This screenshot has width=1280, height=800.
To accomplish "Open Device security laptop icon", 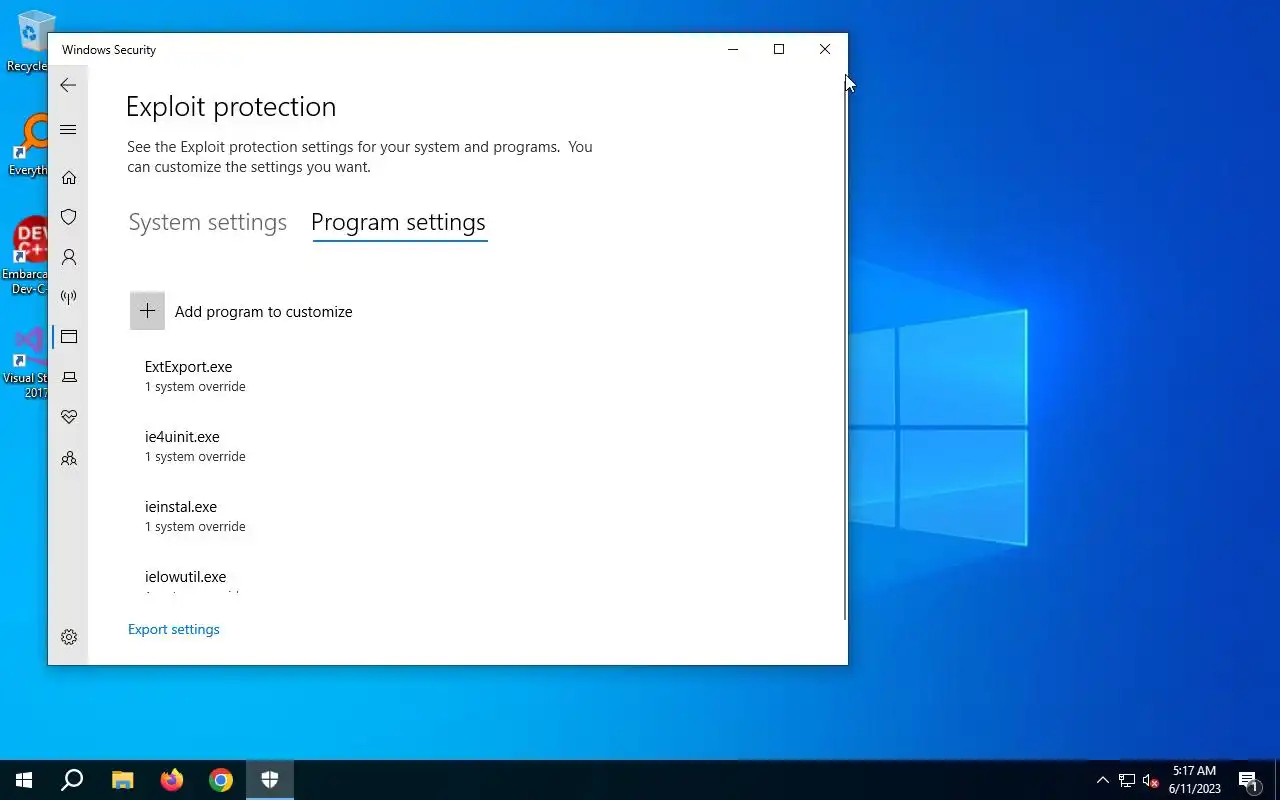I will point(69,377).
